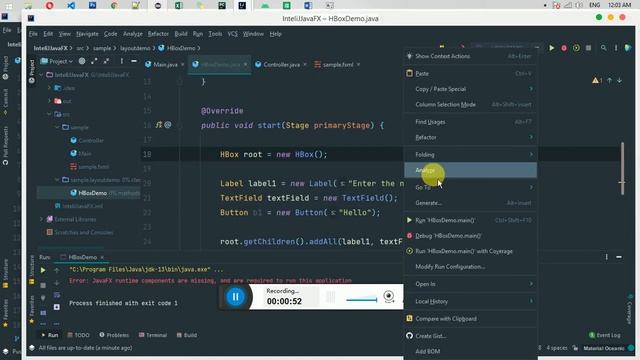Collapse the src folder in project tree

49,114
